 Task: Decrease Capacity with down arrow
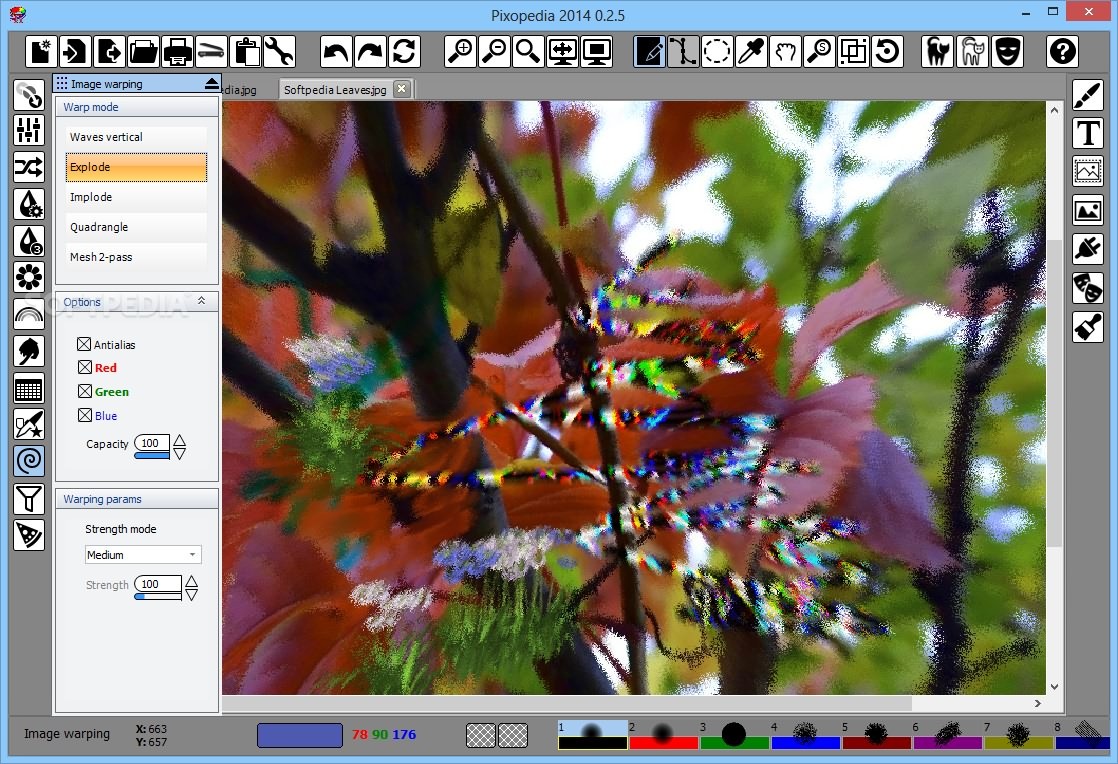pos(180,453)
